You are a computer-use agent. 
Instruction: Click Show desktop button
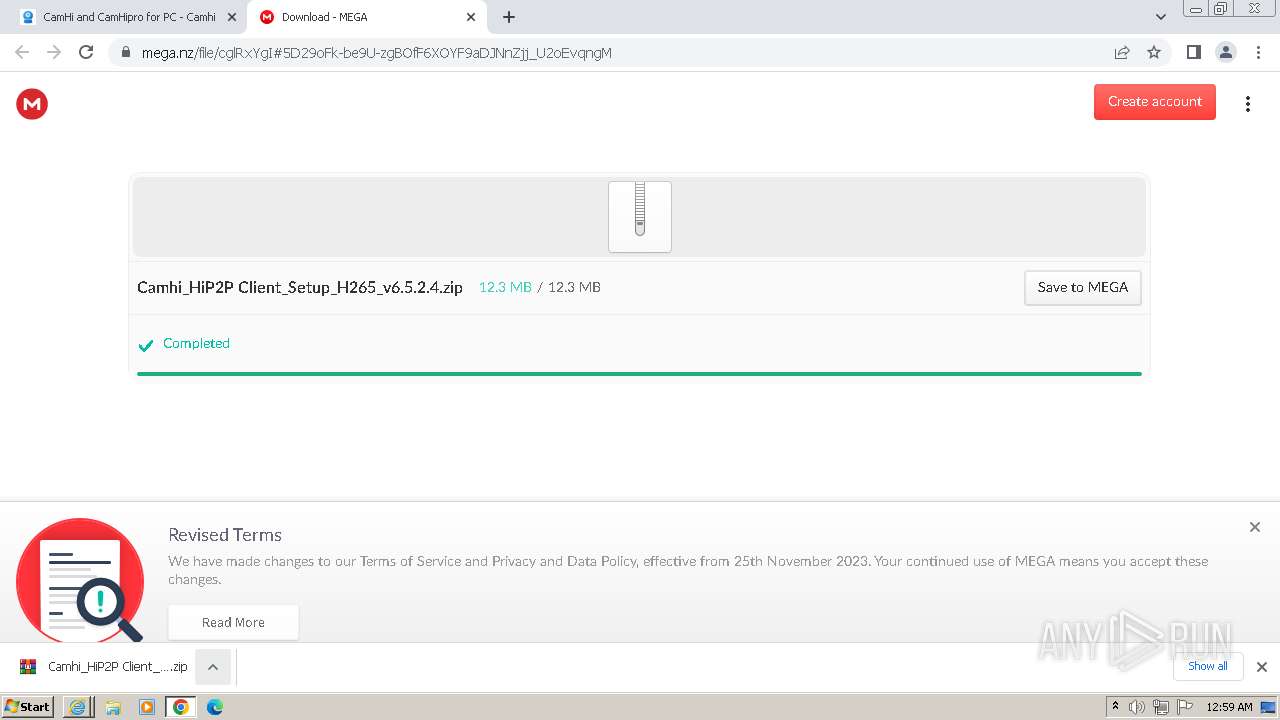(x=1269, y=707)
